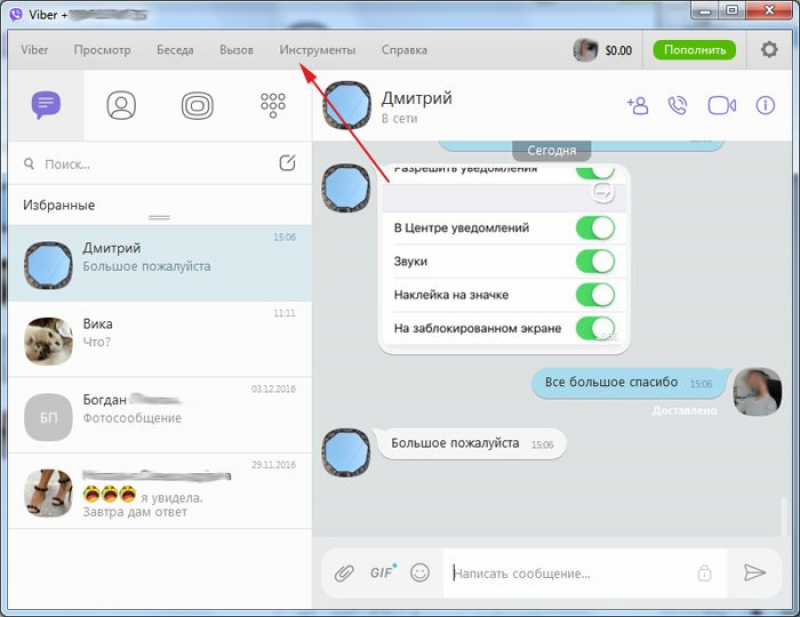Open the emoji picker
The height and width of the screenshot is (617, 800).
(x=420, y=572)
